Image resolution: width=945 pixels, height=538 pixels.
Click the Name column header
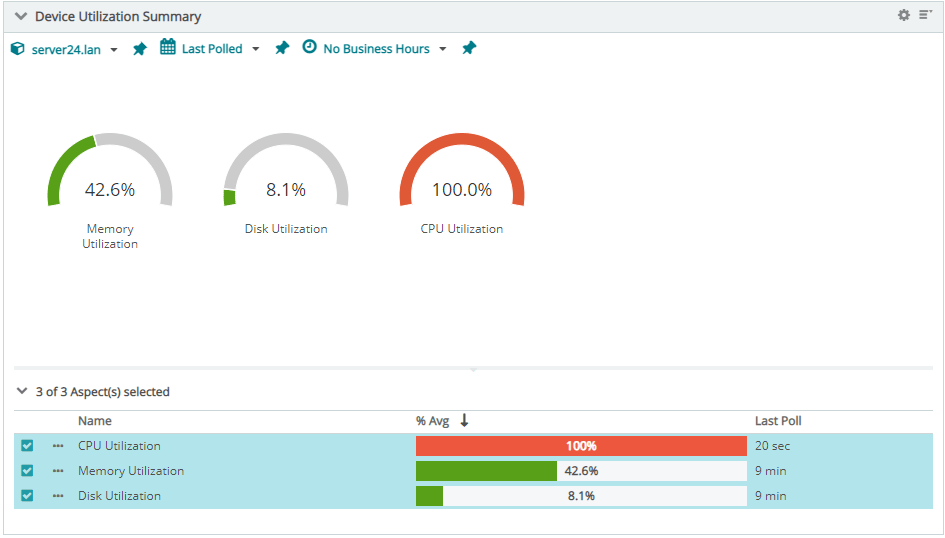pyautogui.click(x=95, y=421)
